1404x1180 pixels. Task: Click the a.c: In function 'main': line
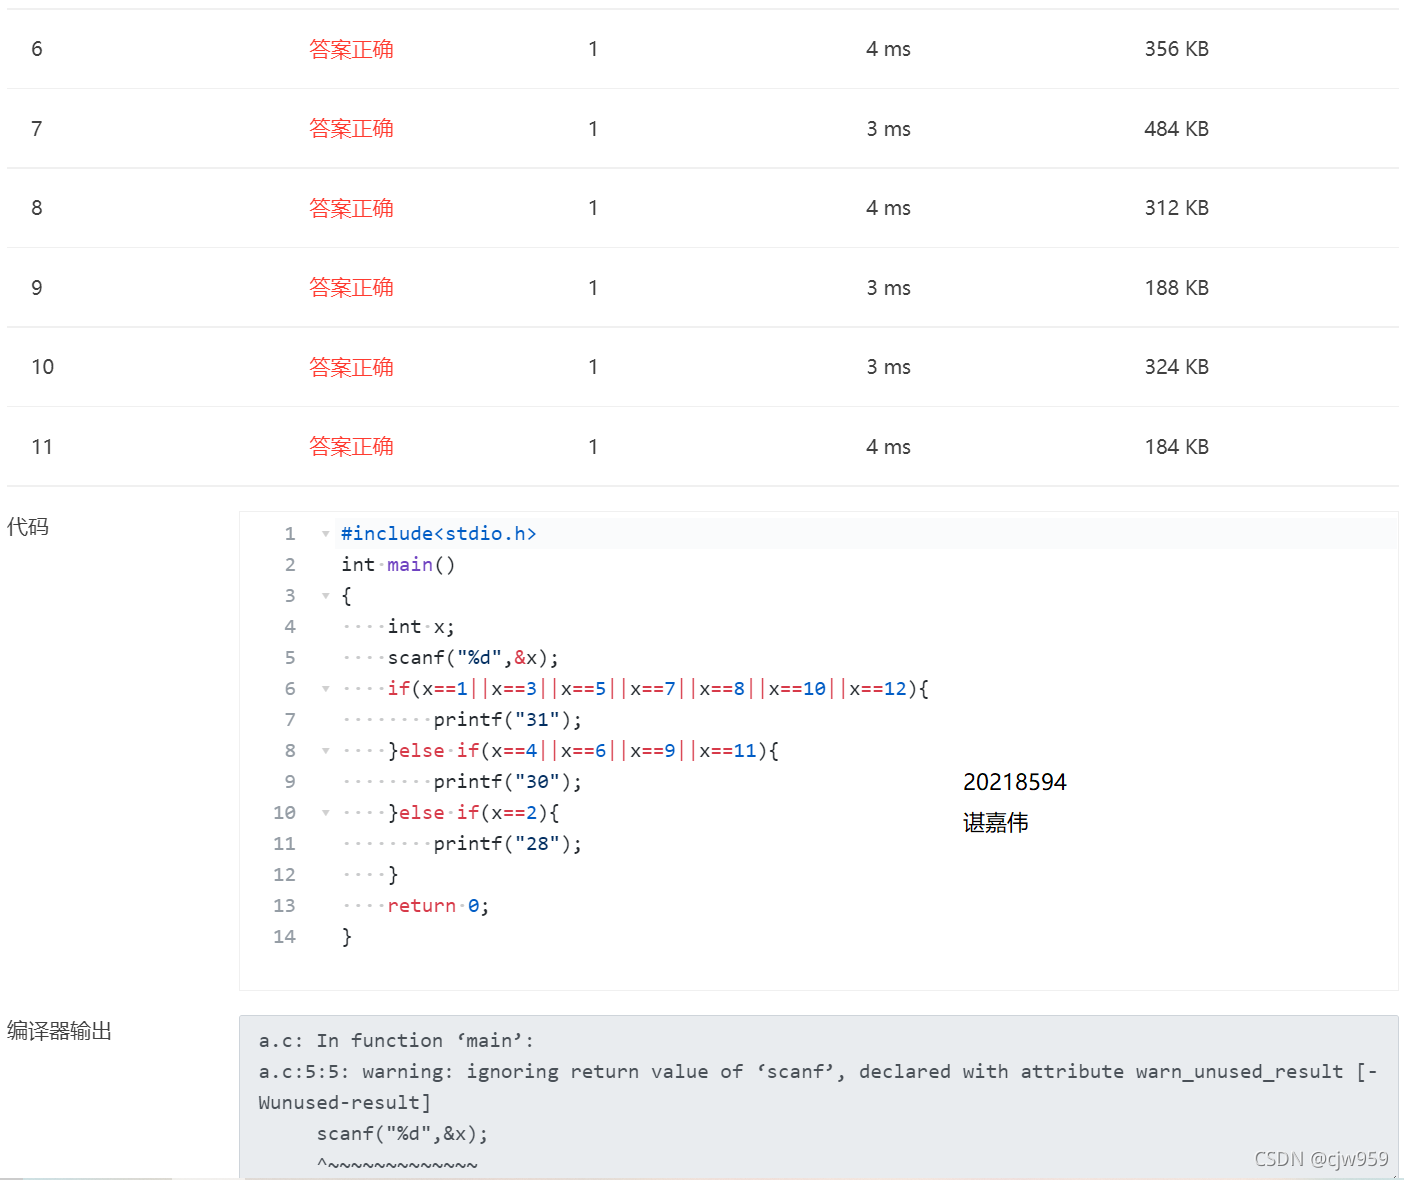coord(396,1041)
